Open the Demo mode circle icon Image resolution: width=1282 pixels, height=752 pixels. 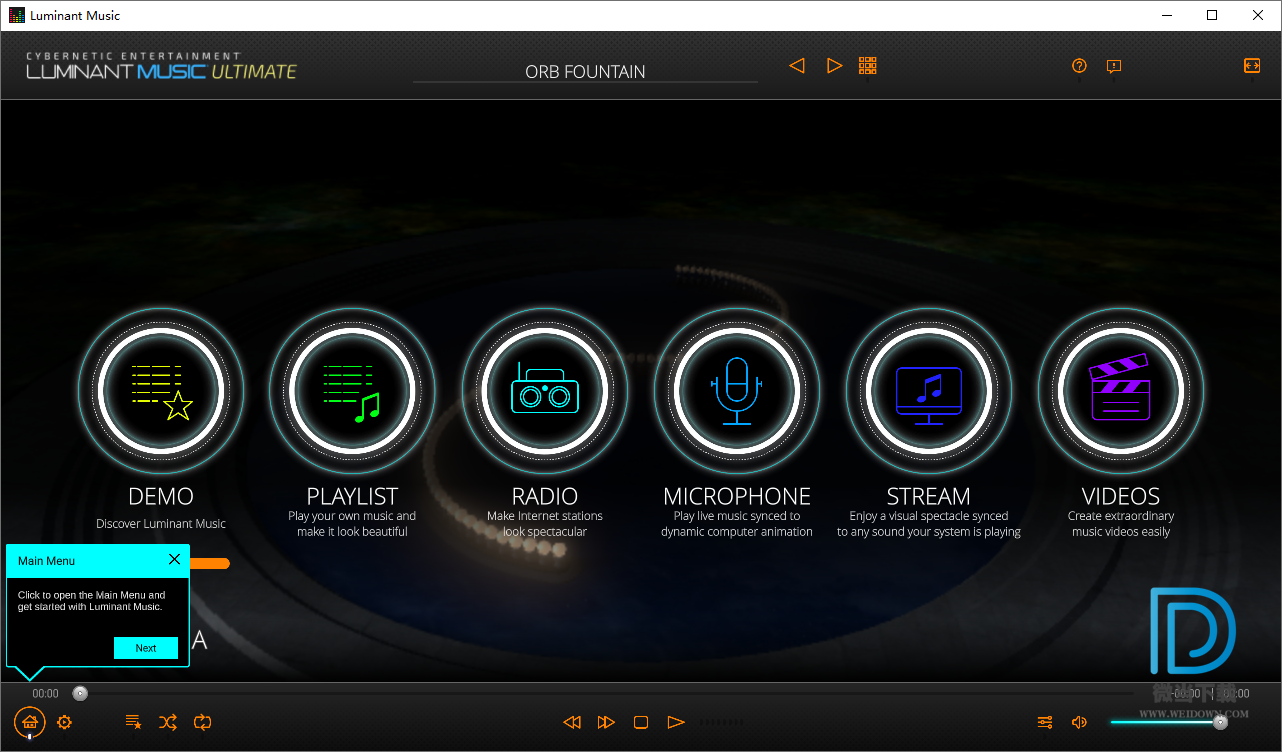tap(161, 390)
